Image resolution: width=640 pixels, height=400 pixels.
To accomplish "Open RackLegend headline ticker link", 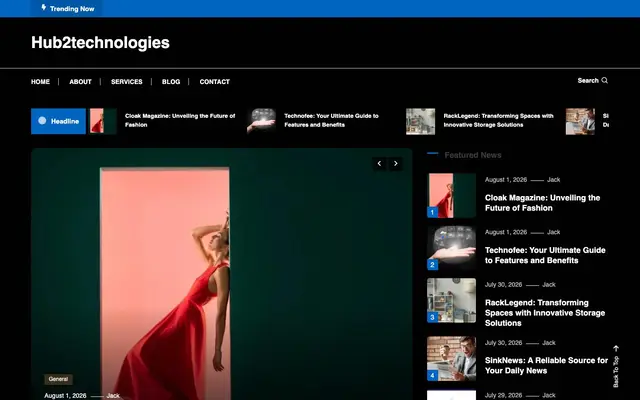I will point(498,120).
